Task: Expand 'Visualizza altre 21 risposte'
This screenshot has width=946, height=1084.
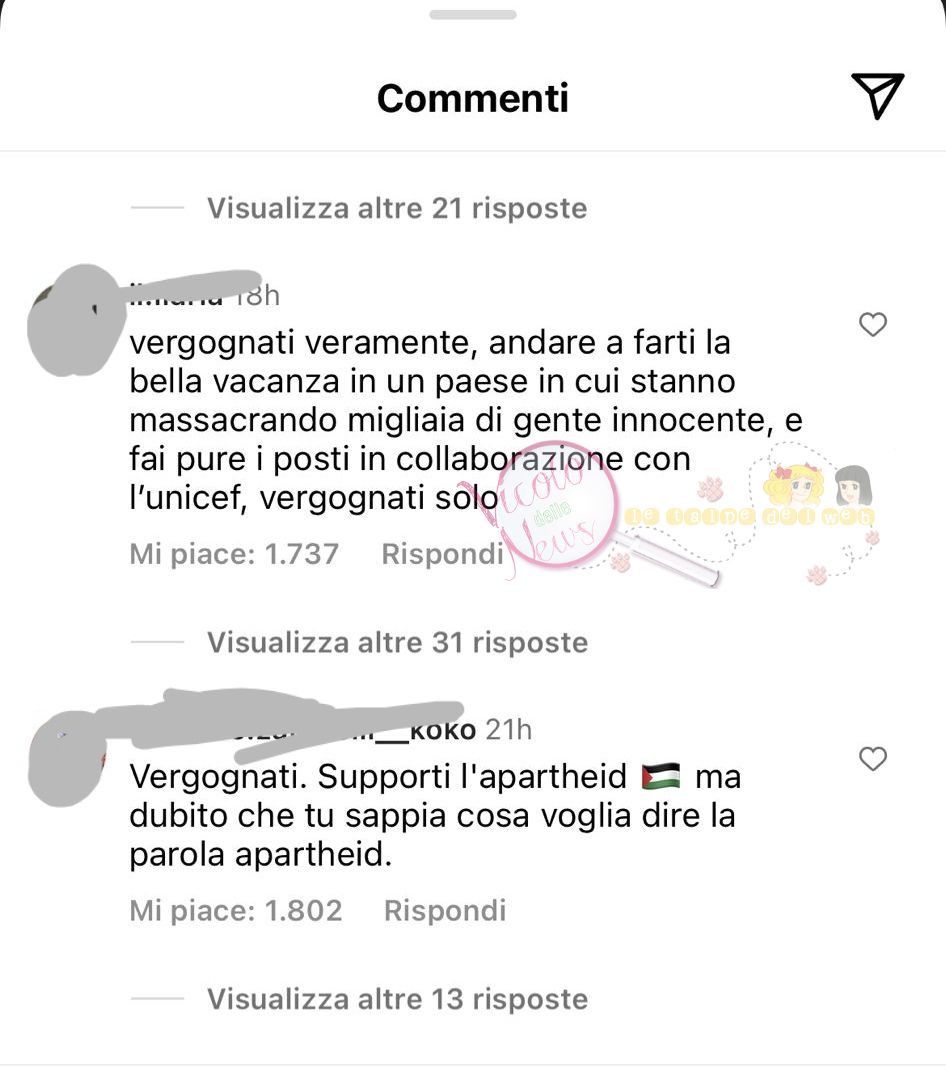Action: [x=397, y=208]
